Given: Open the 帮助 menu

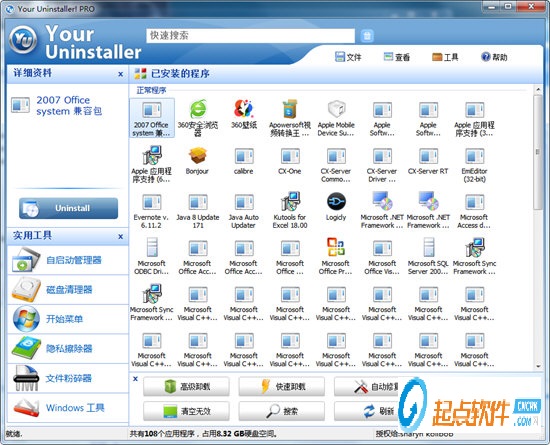Looking at the screenshot, I should [x=494, y=57].
